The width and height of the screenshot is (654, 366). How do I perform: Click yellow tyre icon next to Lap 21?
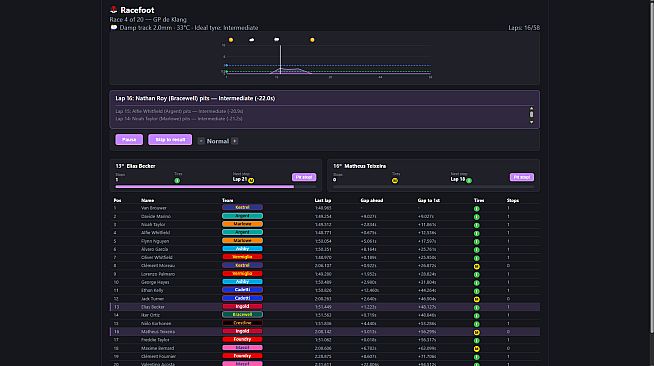tap(251, 180)
